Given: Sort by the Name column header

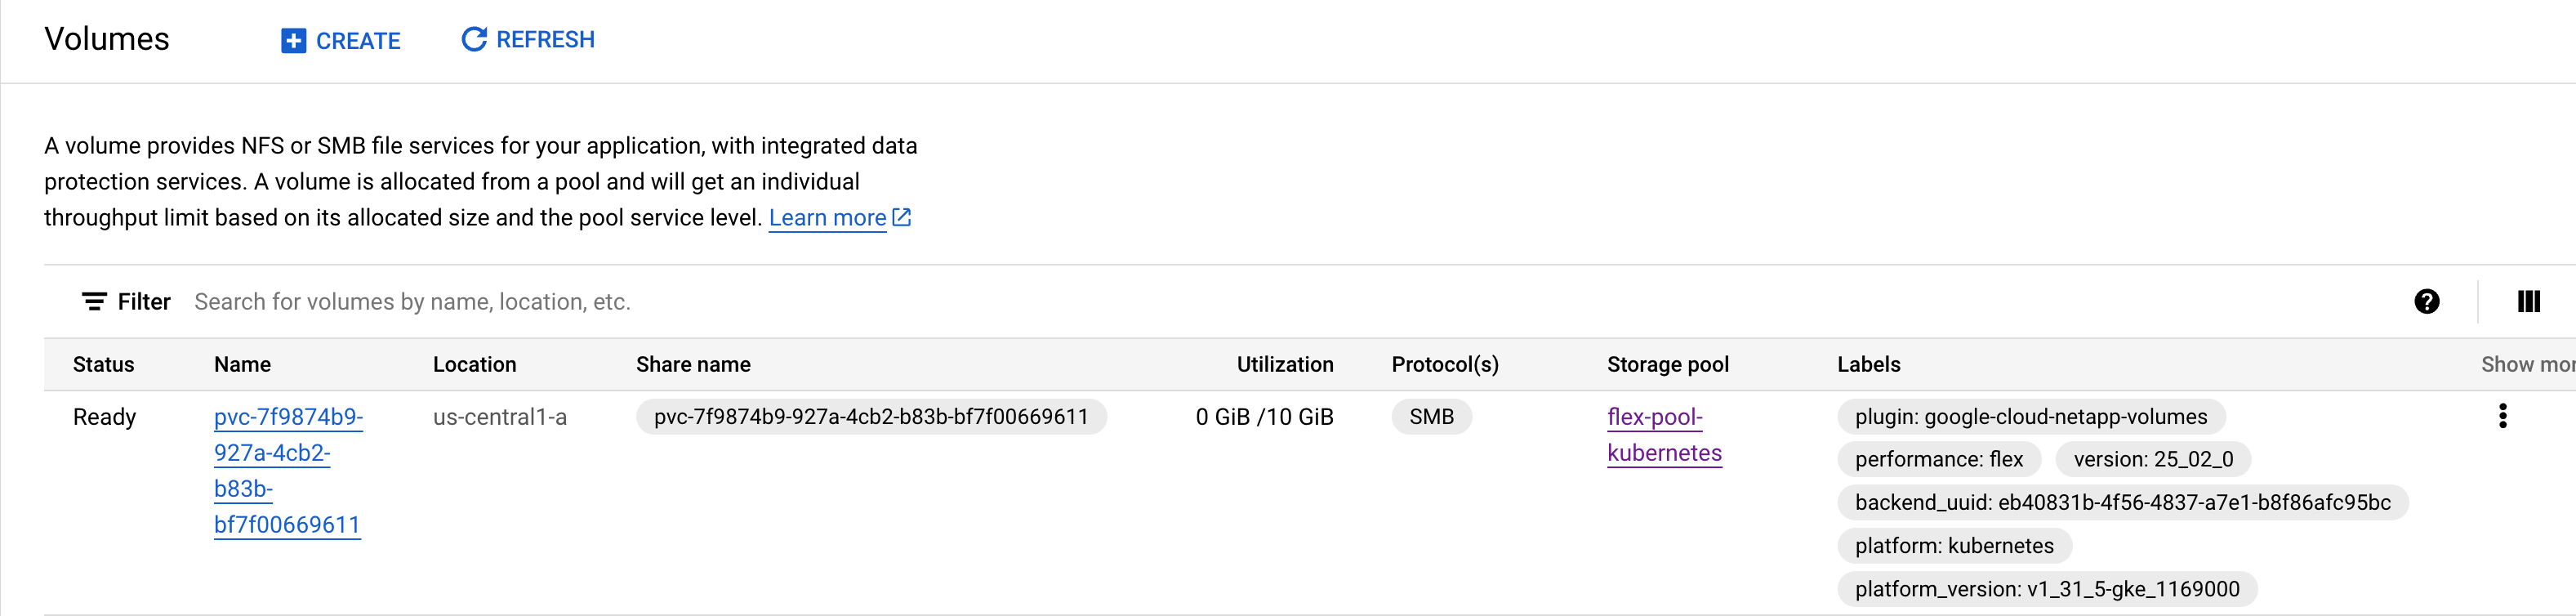Looking at the screenshot, I should (x=242, y=365).
